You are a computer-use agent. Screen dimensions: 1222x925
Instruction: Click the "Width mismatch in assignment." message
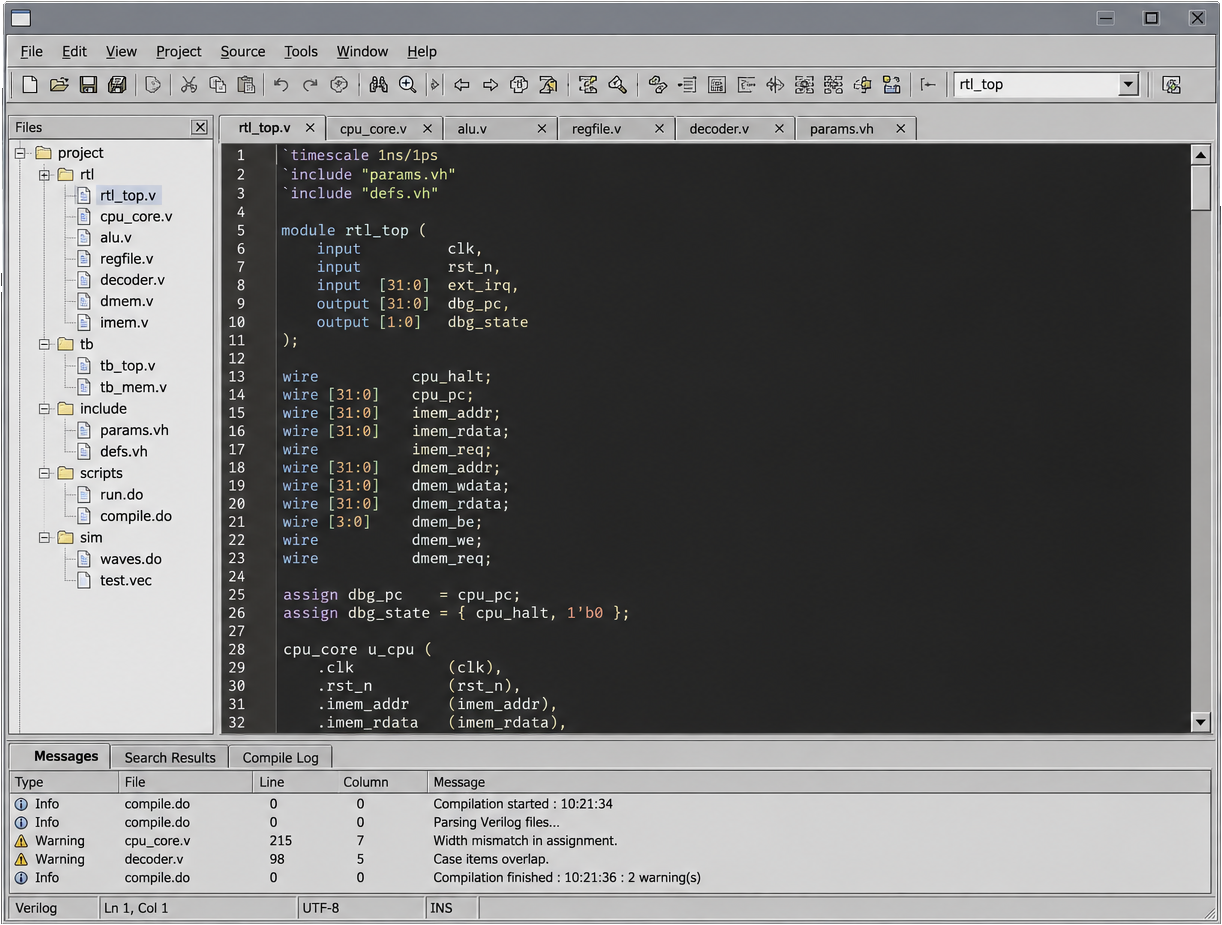coord(525,841)
